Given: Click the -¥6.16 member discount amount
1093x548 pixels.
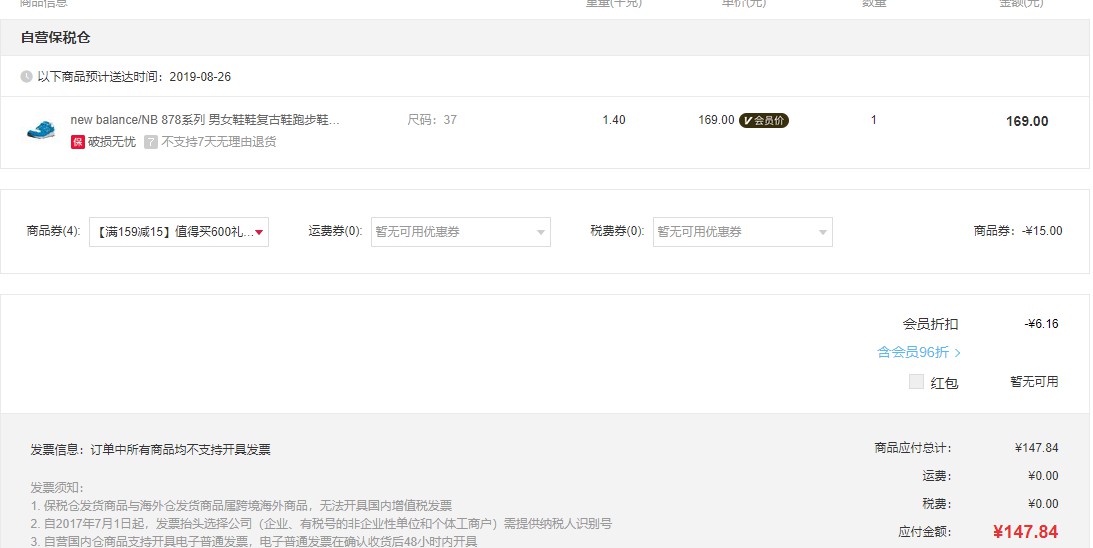Looking at the screenshot, I should 1041,324.
